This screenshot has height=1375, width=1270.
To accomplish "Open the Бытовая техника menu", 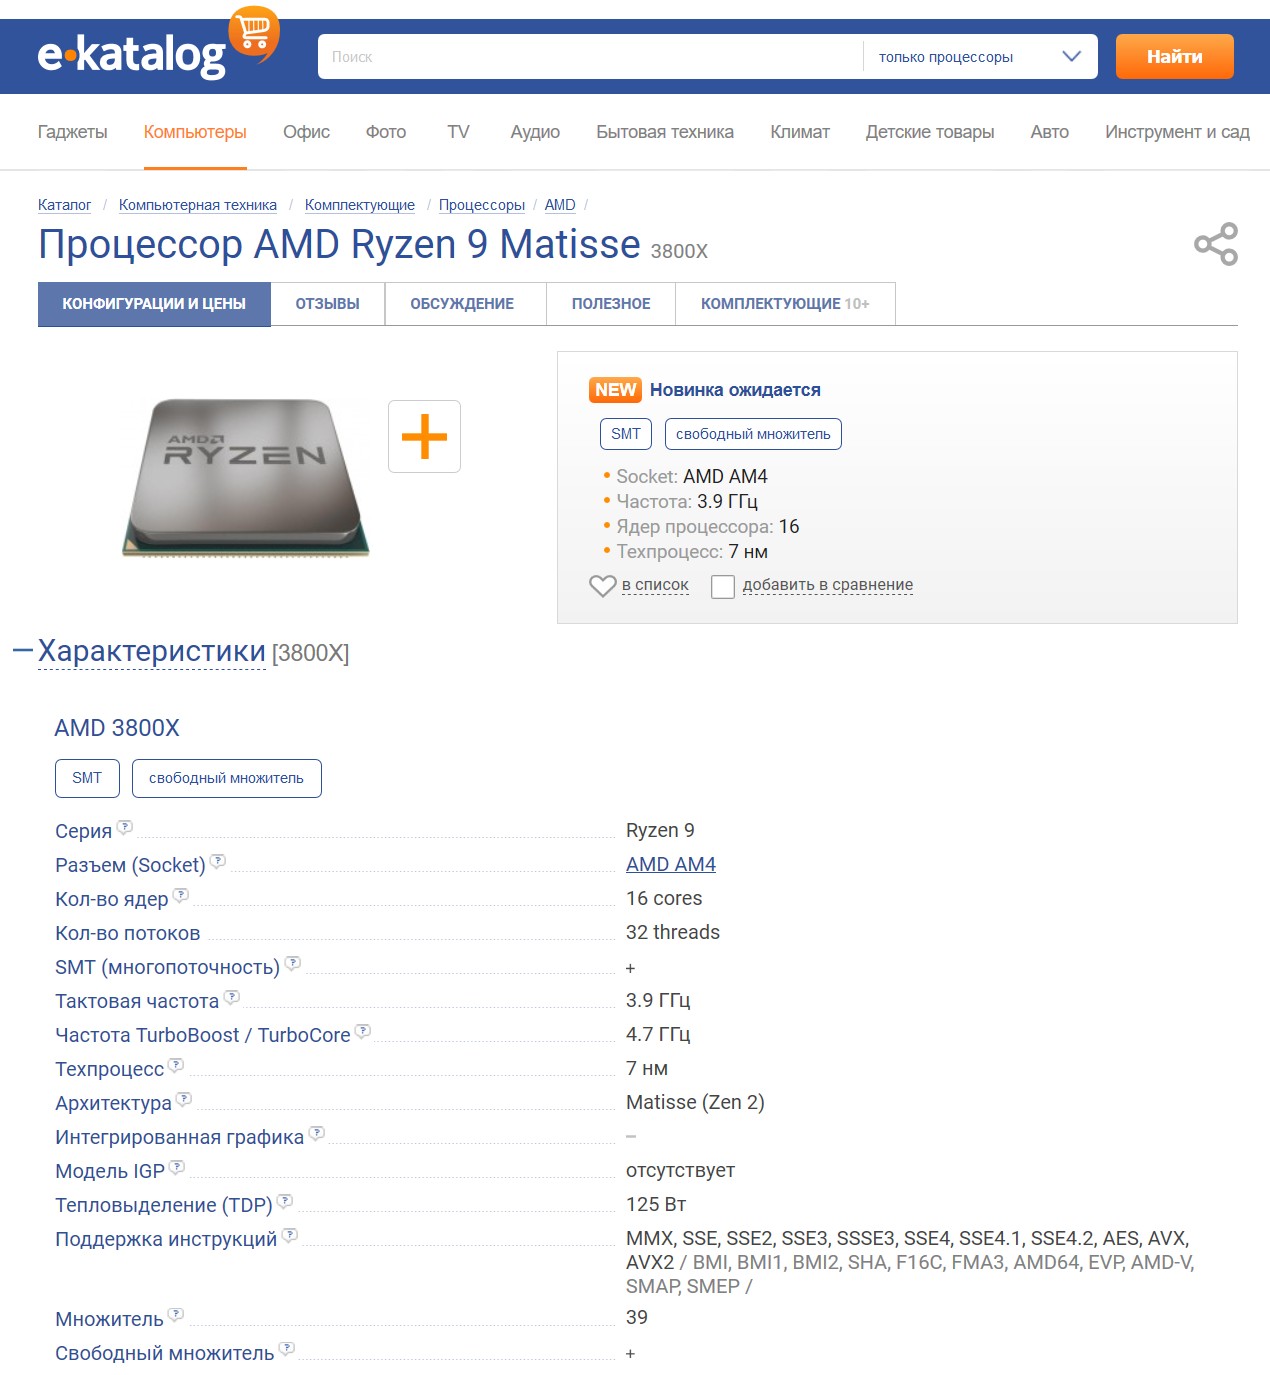I will [665, 132].
